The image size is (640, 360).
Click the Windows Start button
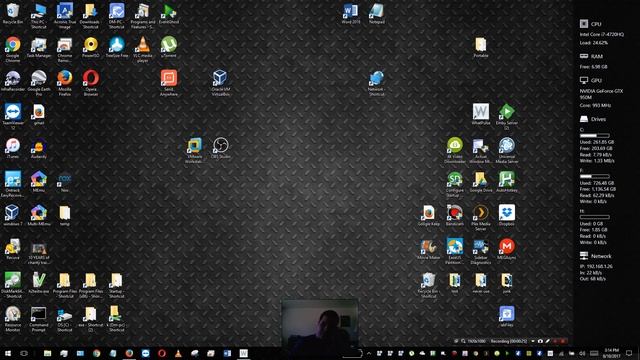[x=8, y=353]
